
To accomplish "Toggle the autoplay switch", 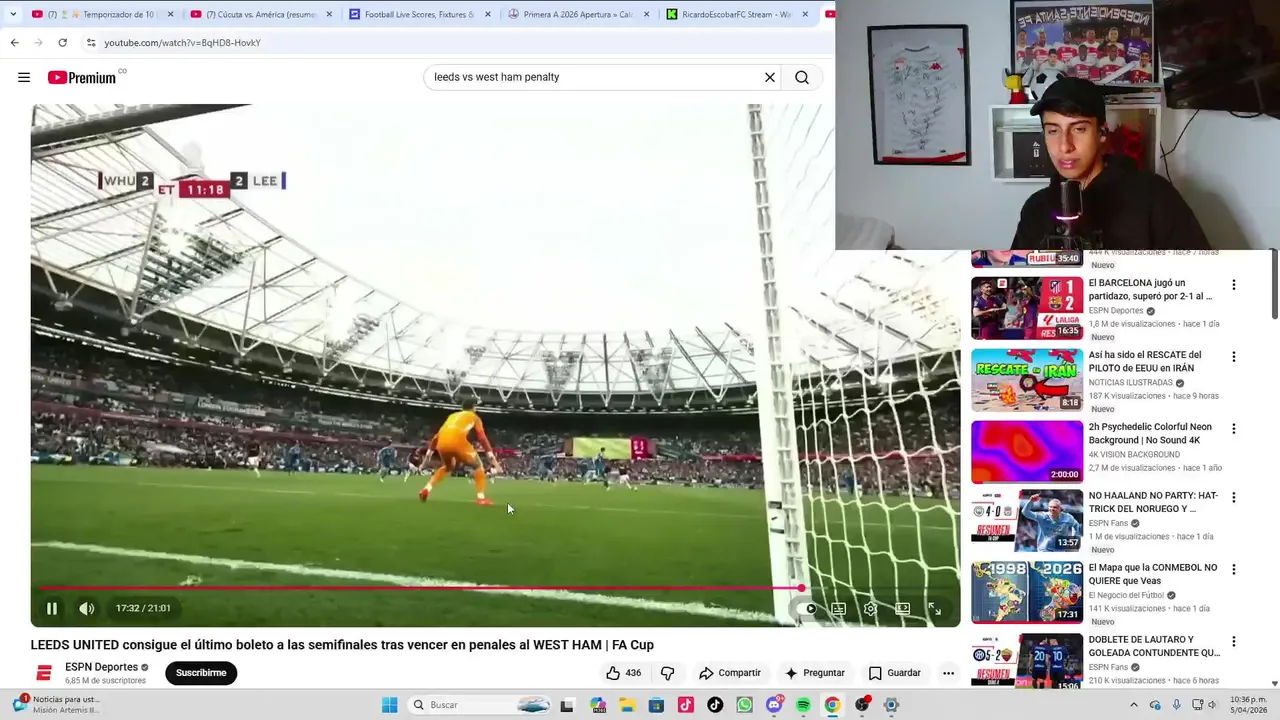I will pos(807,608).
